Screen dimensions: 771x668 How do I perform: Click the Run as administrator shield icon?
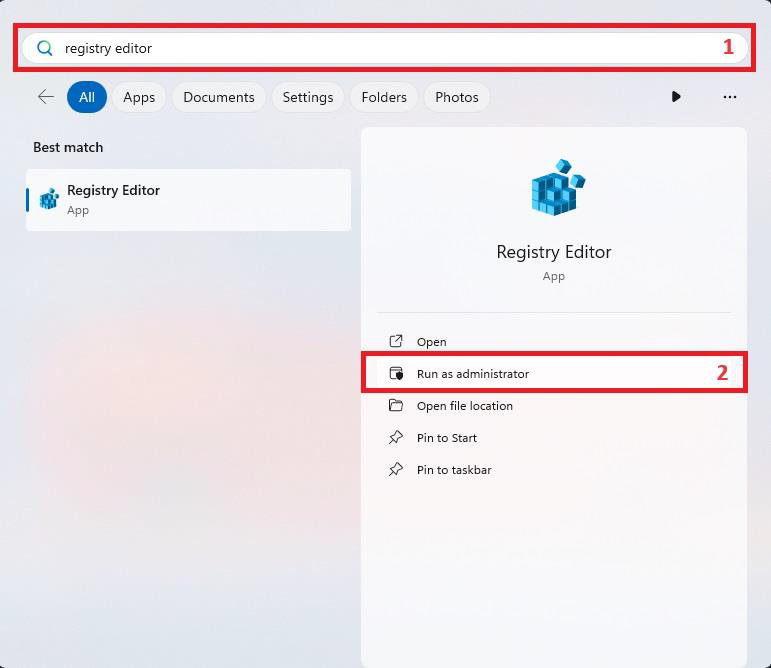click(x=396, y=374)
